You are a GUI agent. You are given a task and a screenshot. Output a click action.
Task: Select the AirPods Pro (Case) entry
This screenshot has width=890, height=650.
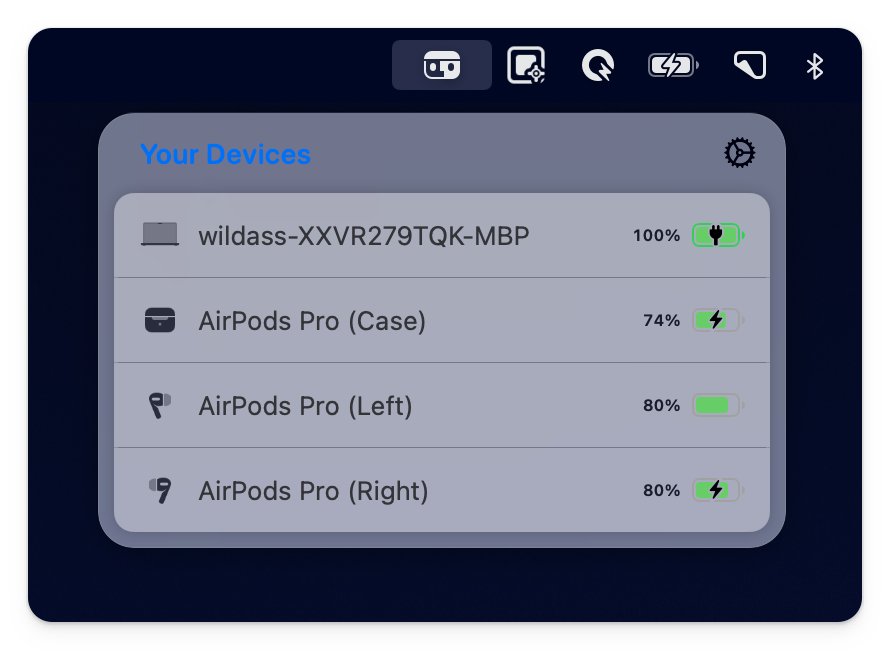click(310, 320)
